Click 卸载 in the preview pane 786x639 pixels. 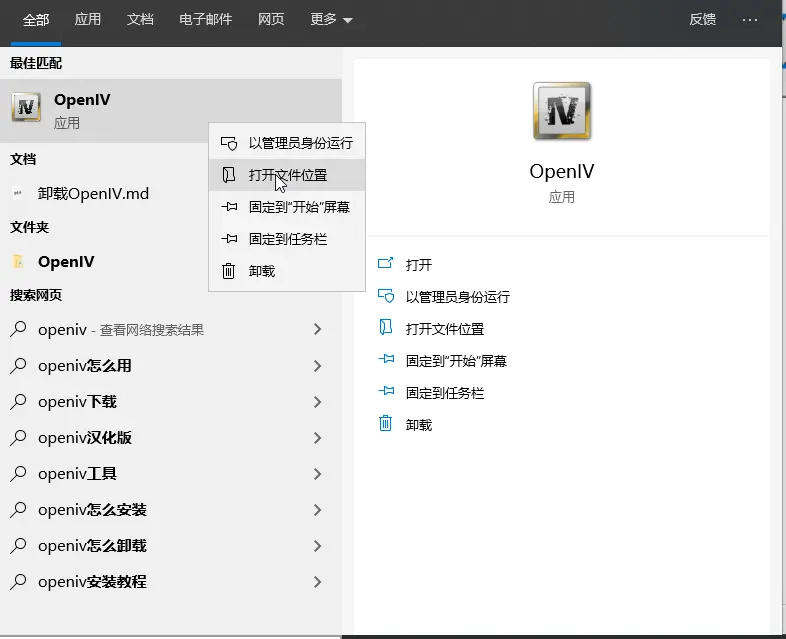click(419, 425)
